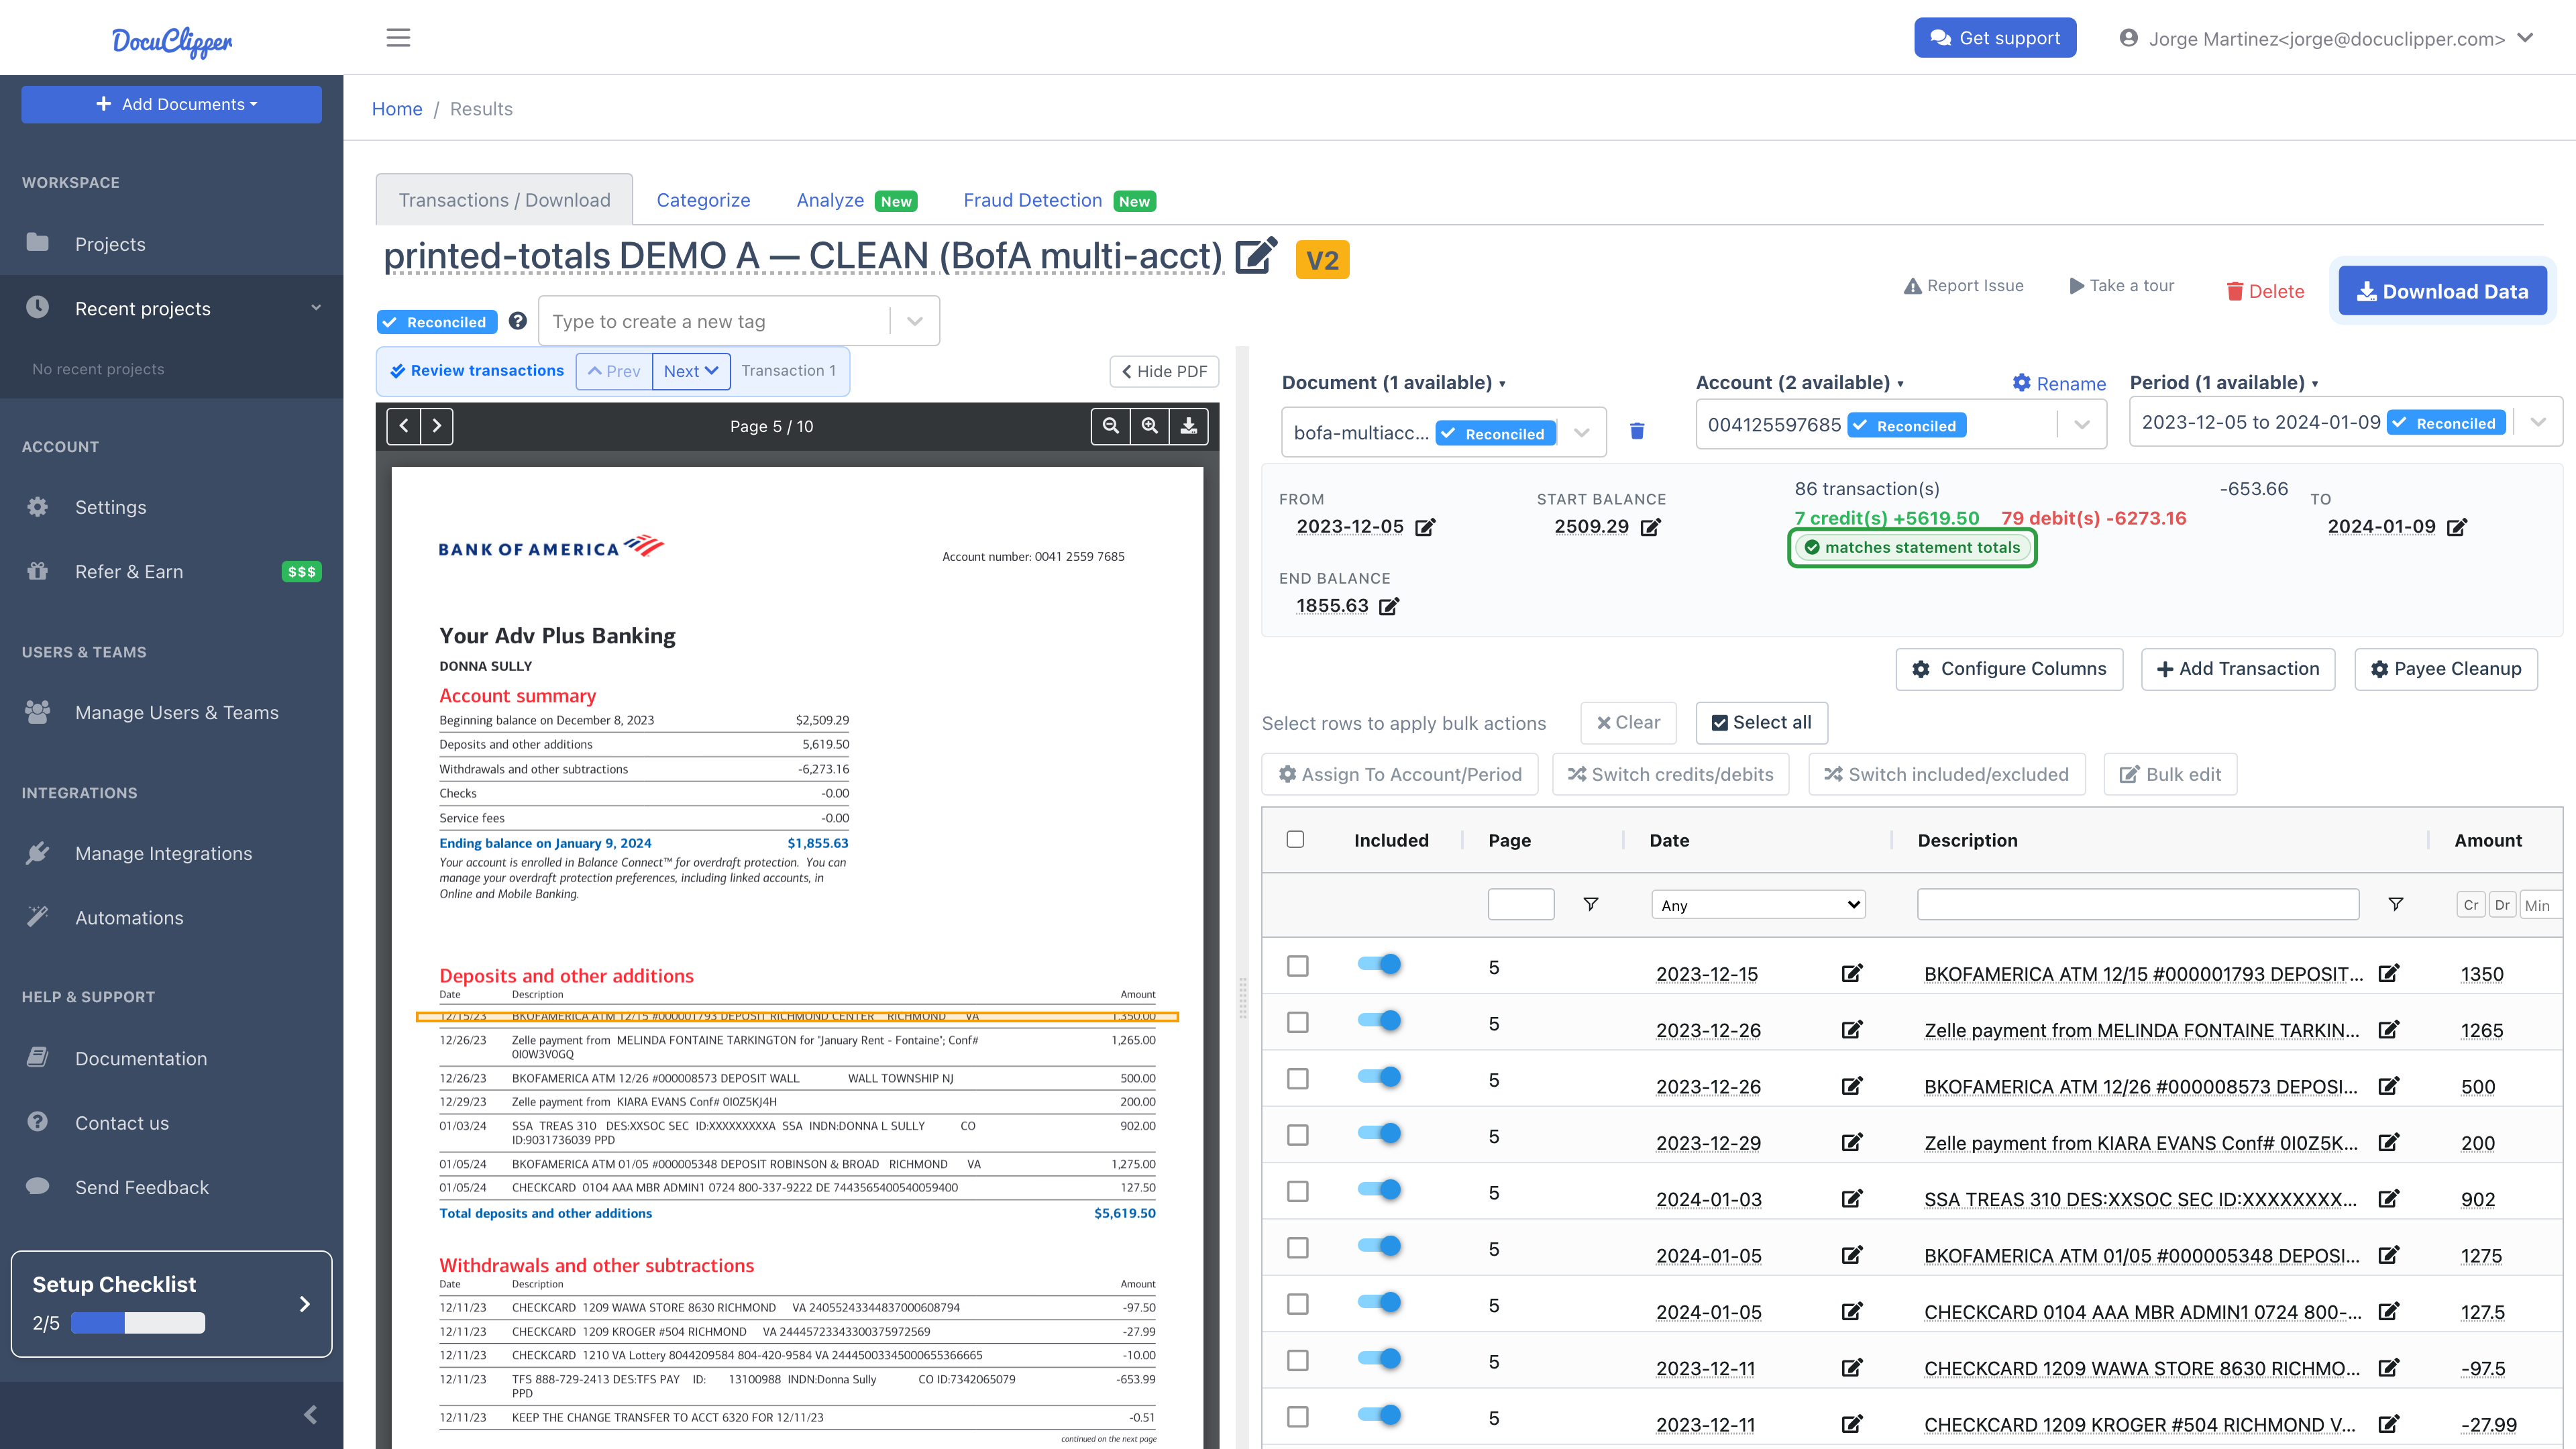Click Select all rows button

click(x=1761, y=723)
